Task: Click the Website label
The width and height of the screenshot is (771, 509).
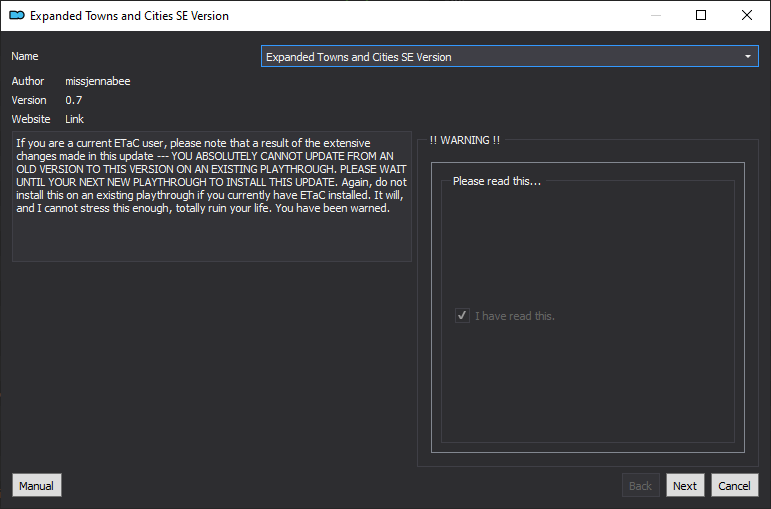Action: pos(31,119)
